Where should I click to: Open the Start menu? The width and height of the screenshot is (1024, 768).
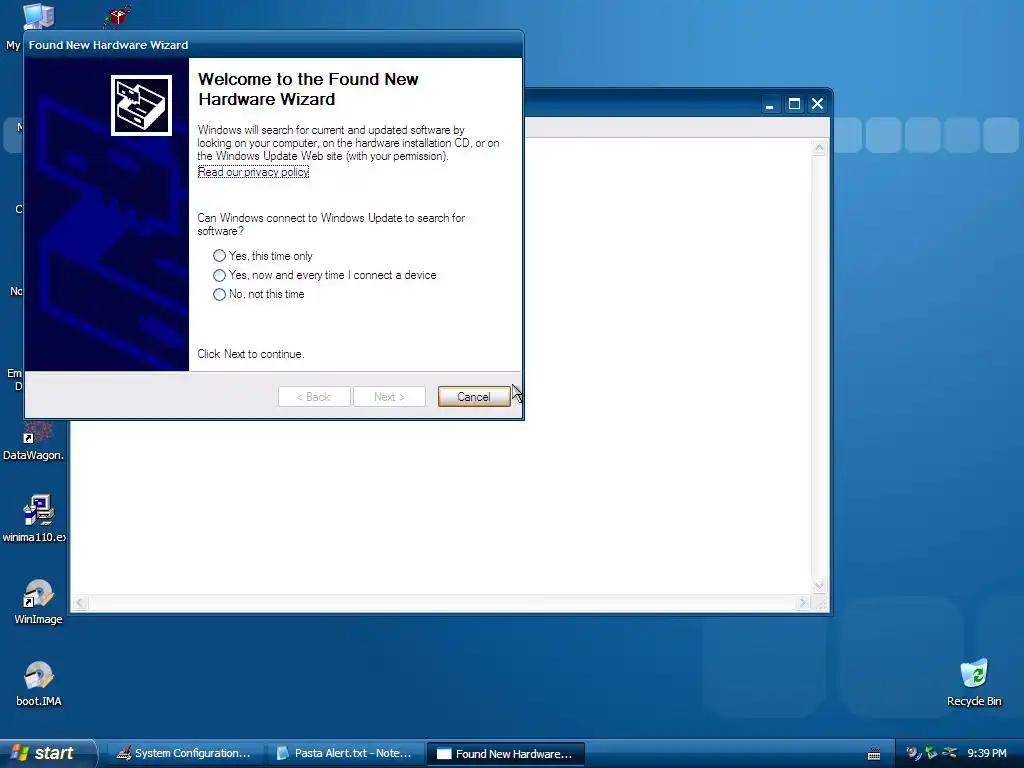[x=46, y=753]
